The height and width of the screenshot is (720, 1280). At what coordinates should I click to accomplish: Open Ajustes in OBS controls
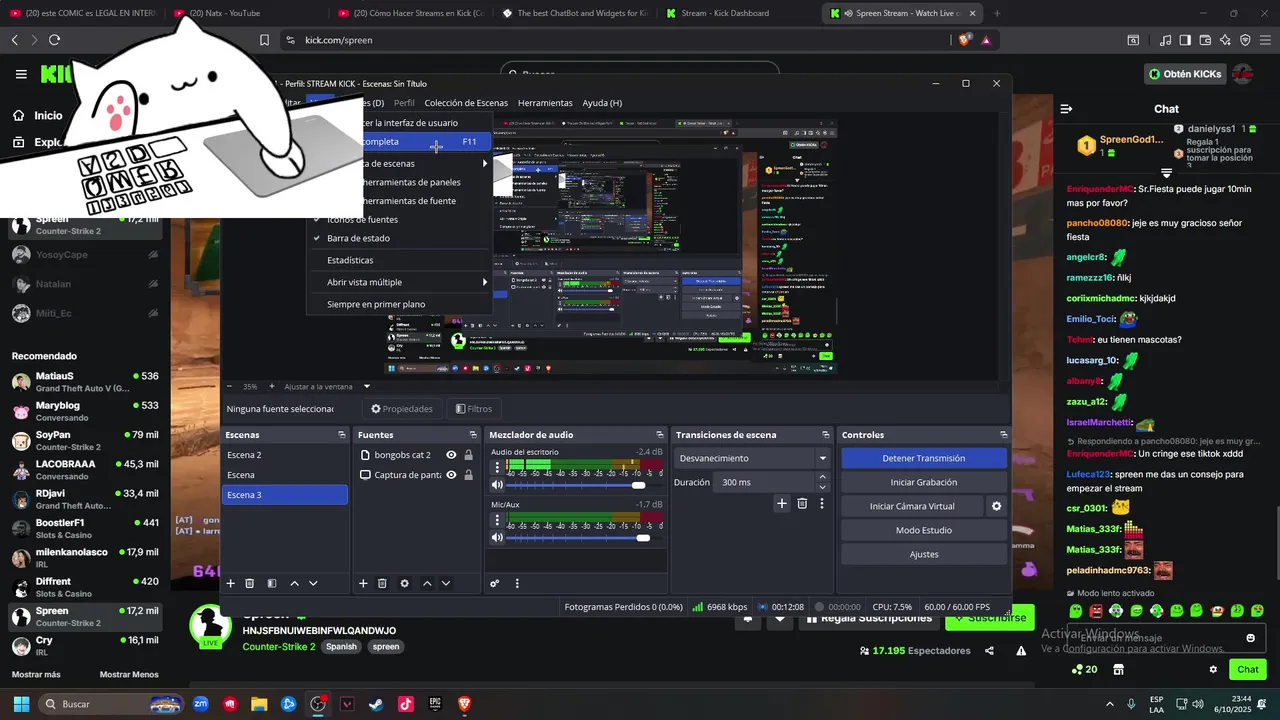(x=924, y=554)
